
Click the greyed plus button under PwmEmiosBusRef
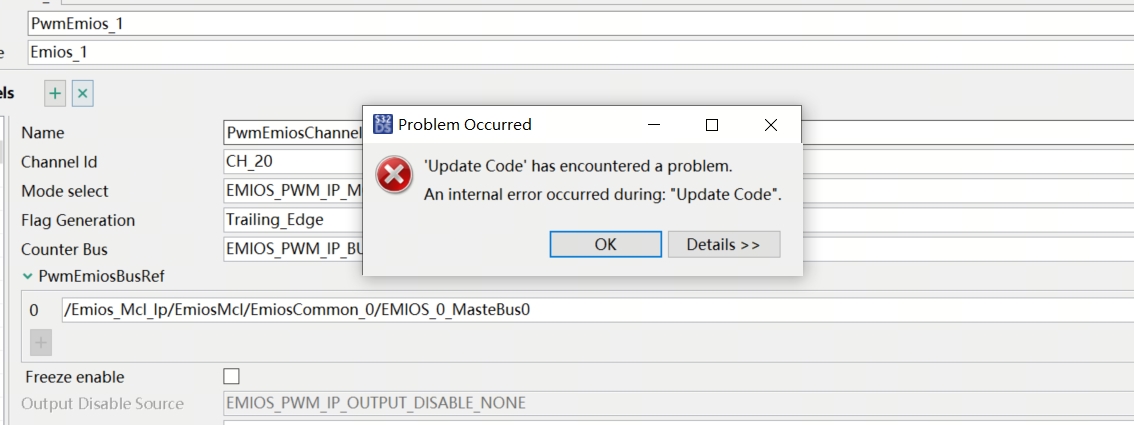[x=41, y=342]
